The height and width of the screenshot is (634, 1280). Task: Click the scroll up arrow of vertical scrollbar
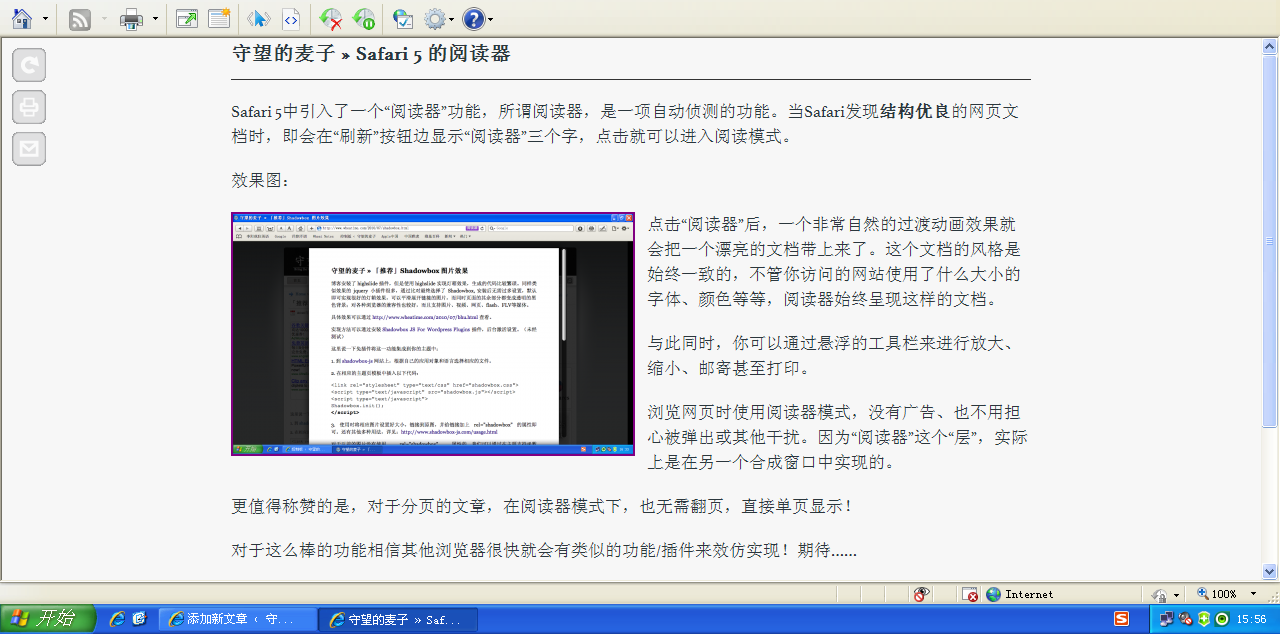pos(1270,47)
